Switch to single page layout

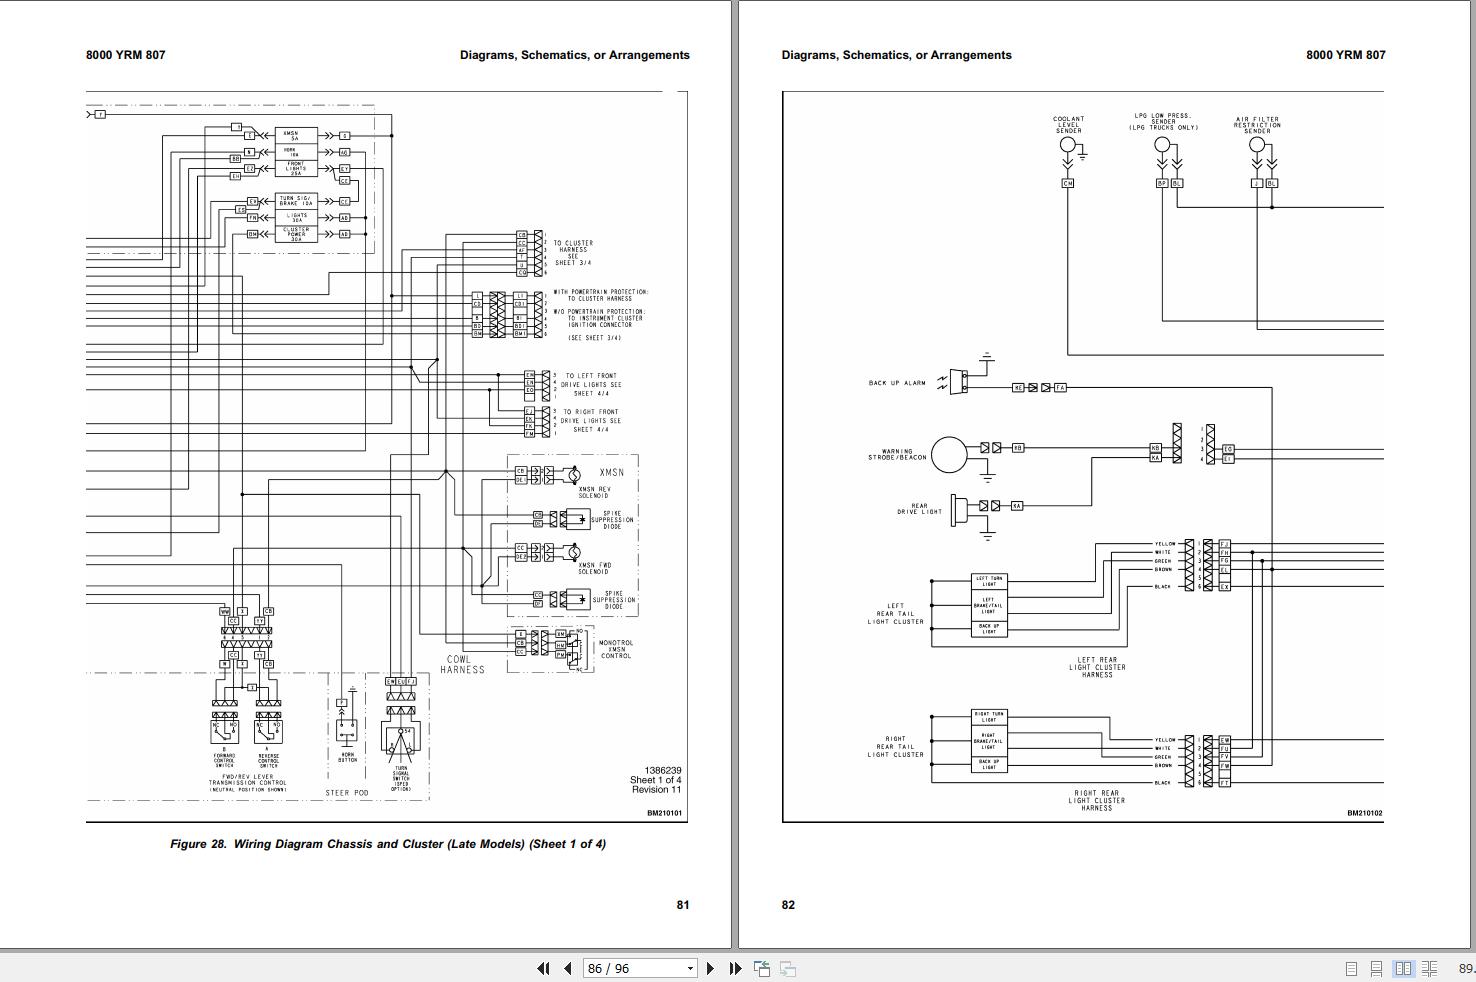[1351, 968]
